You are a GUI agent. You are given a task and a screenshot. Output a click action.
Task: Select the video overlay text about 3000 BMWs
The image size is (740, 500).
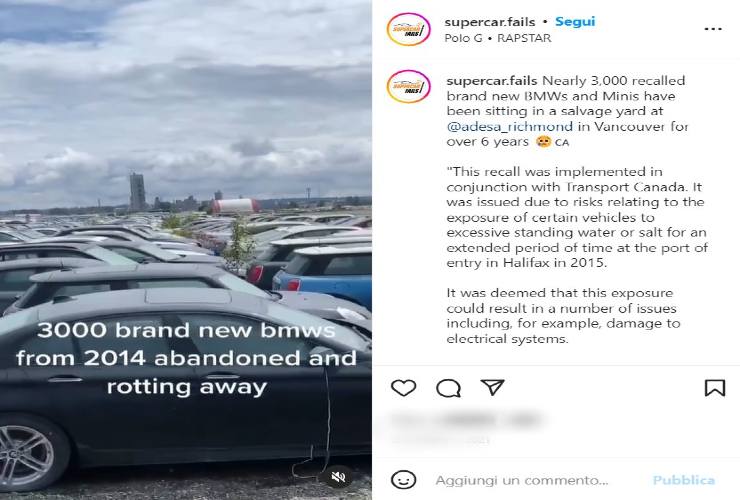coord(186,358)
